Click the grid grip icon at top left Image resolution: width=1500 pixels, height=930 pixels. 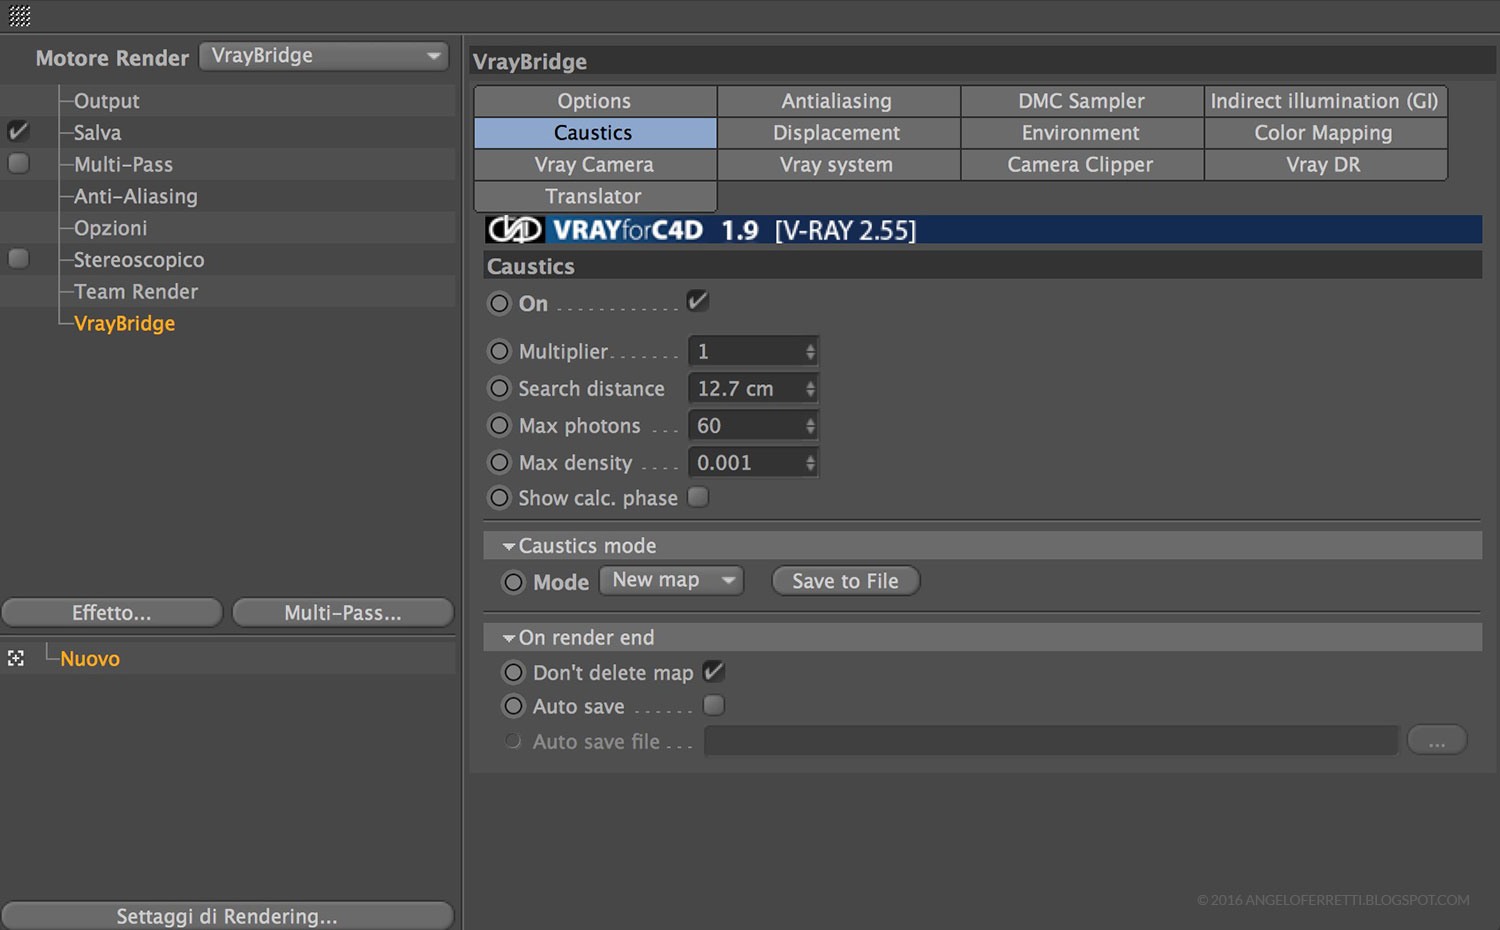tap(20, 15)
